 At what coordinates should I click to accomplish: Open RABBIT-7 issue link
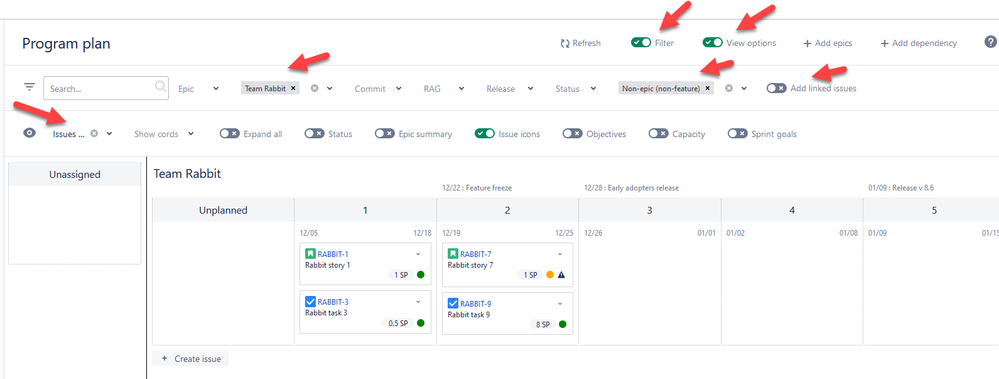[x=476, y=254]
